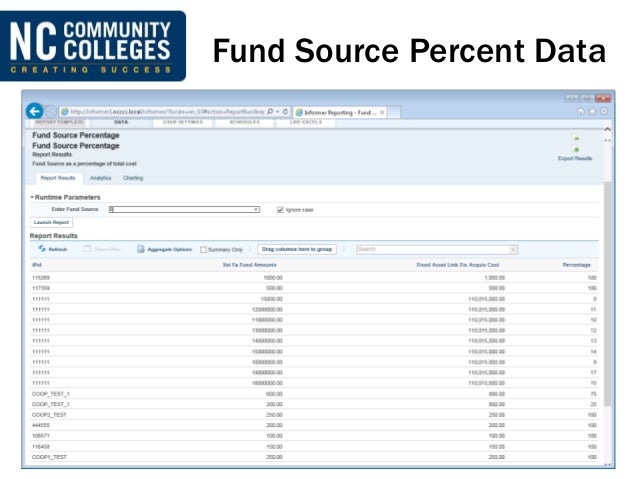Select the COOP2_TEST row
This screenshot has width=638, height=479.
pos(314,415)
